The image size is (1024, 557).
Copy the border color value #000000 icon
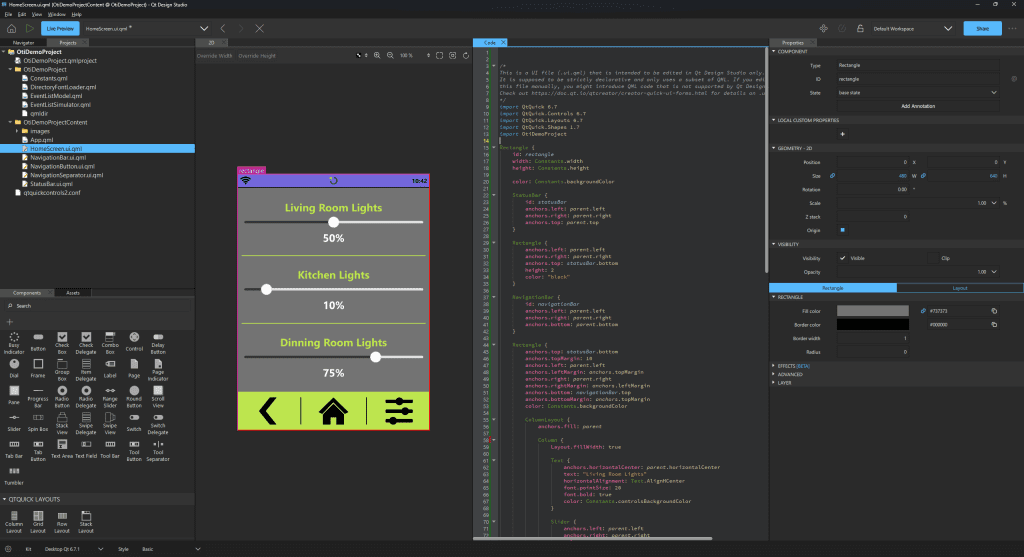pyautogui.click(x=994, y=325)
